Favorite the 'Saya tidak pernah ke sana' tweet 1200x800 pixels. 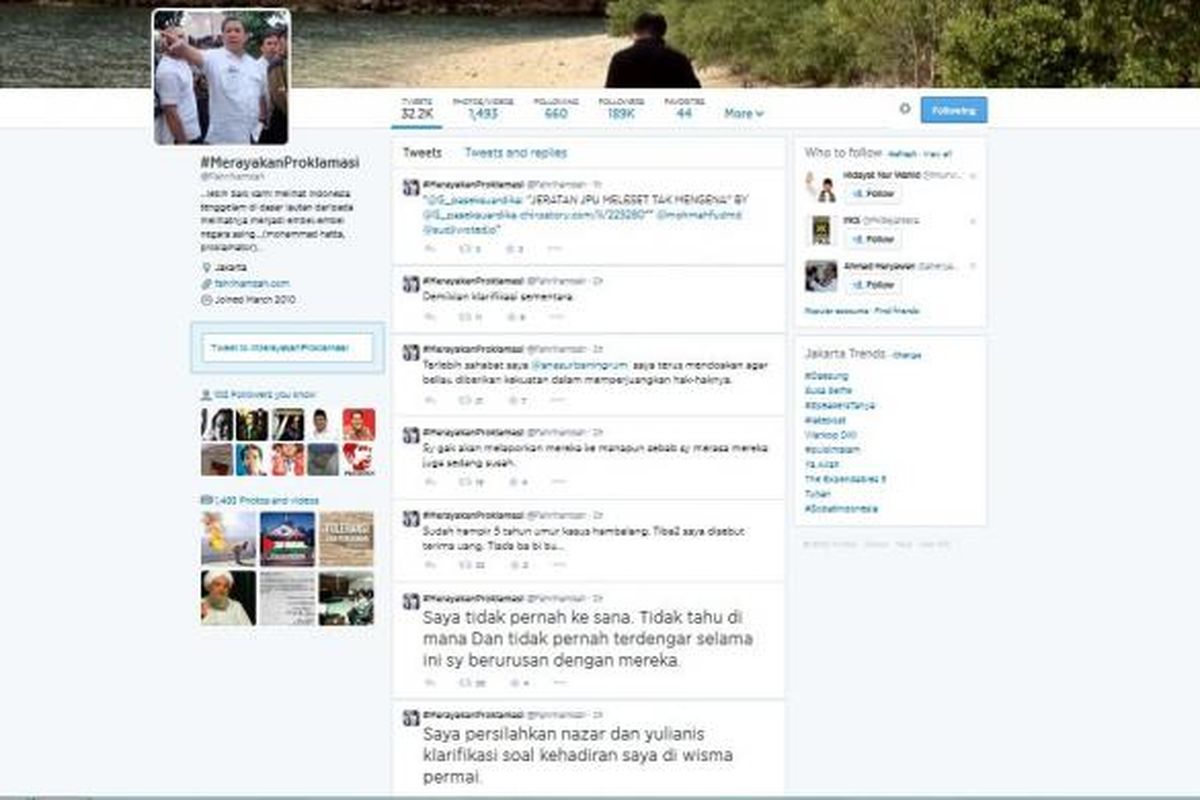512,683
